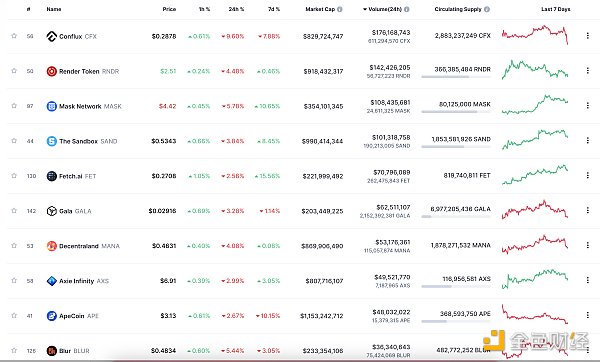Sort table by Price column
The width and height of the screenshot is (600, 362).
tap(169, 9)
